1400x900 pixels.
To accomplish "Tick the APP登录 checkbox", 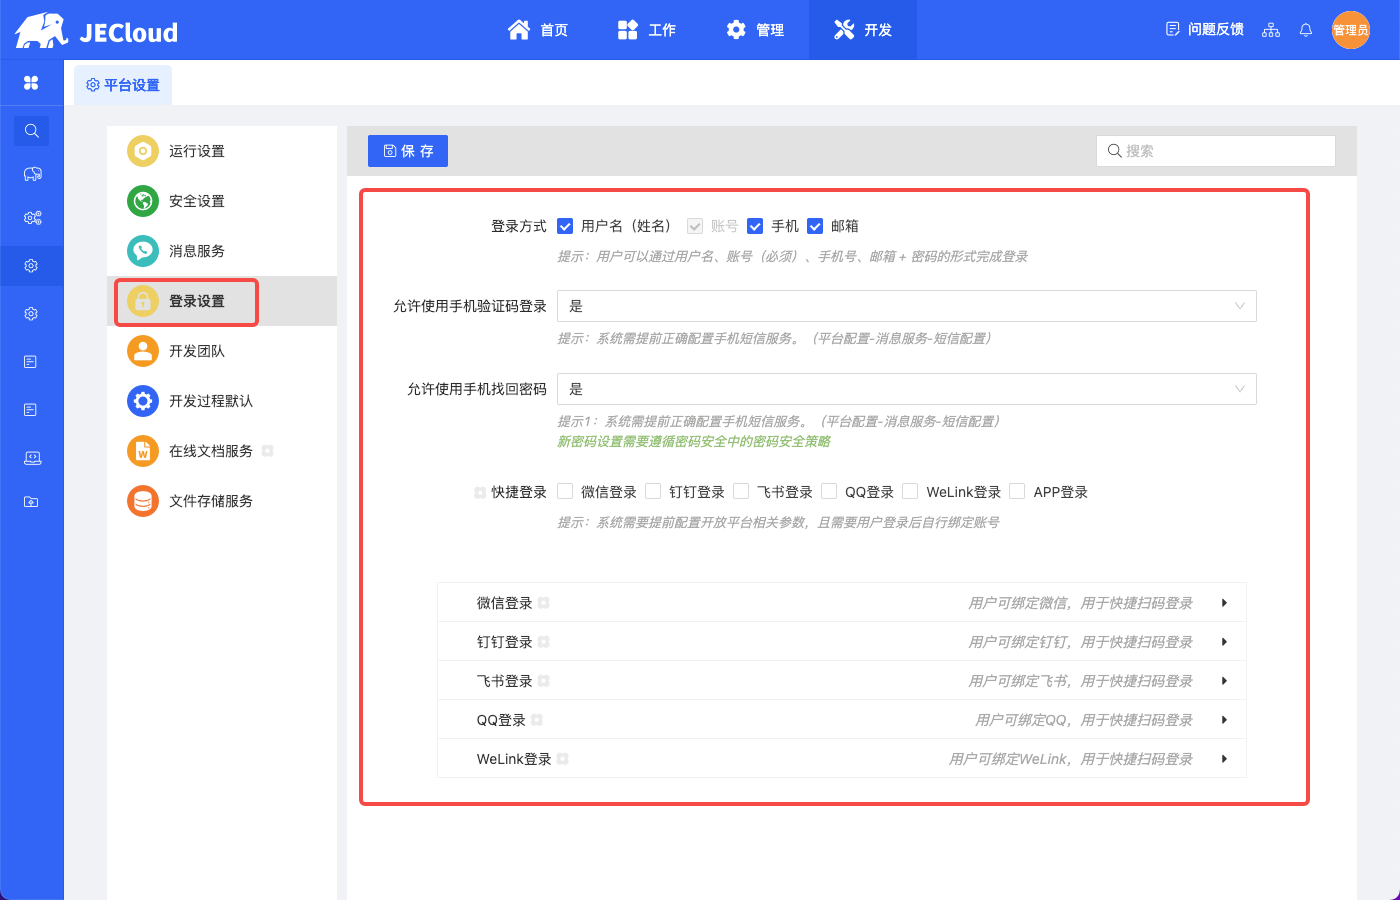I will (1017, 491).
